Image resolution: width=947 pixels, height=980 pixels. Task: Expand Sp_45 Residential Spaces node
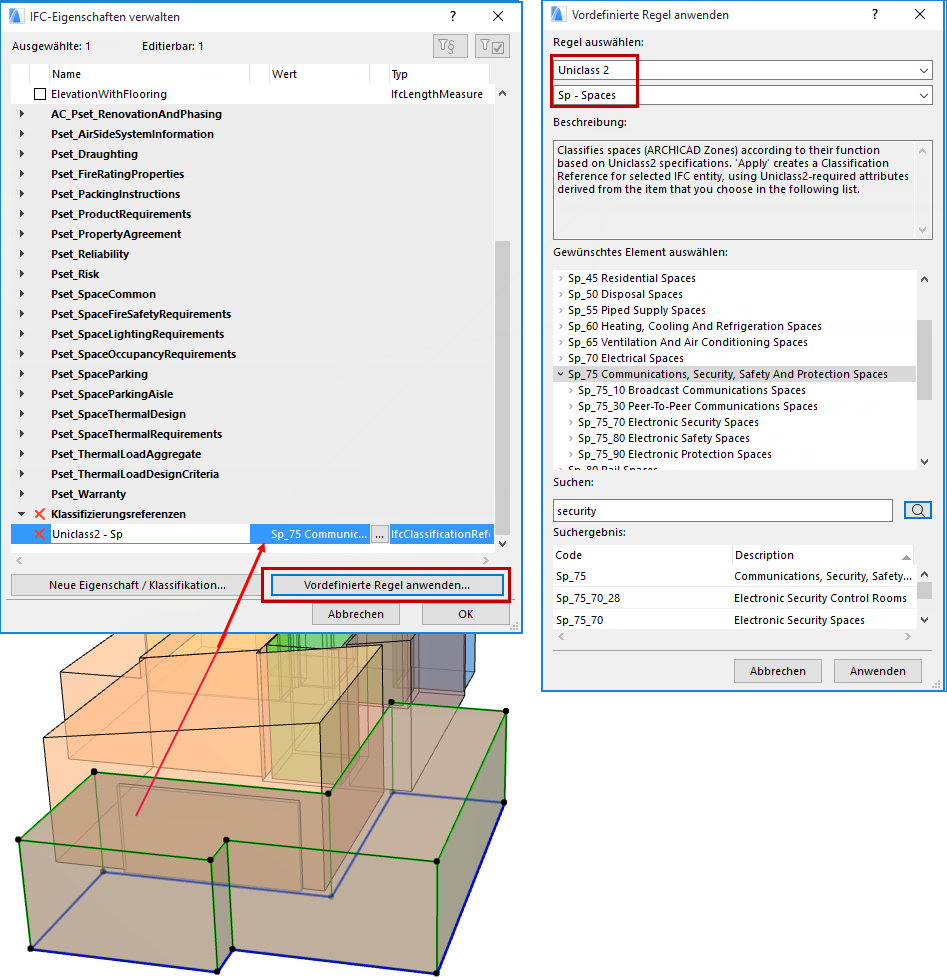[x=561, y=278]
